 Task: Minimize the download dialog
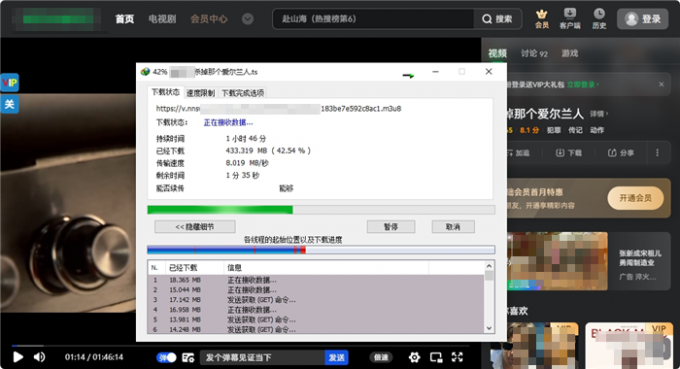(x=435, y=72)
